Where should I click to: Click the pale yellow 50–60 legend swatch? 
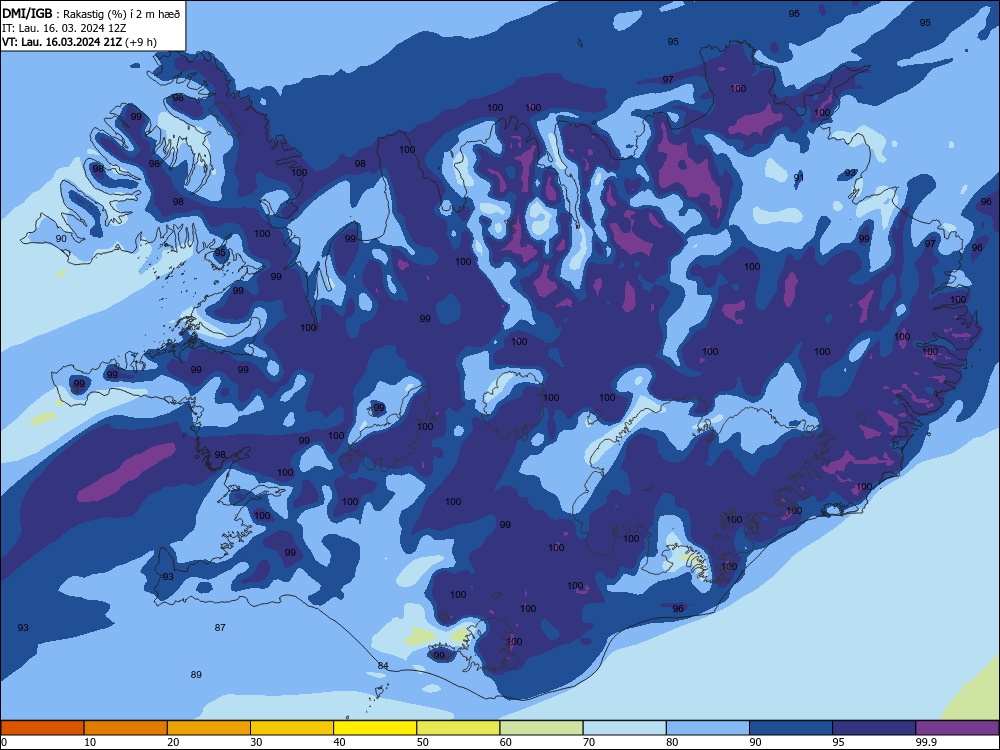coord(458,728)
